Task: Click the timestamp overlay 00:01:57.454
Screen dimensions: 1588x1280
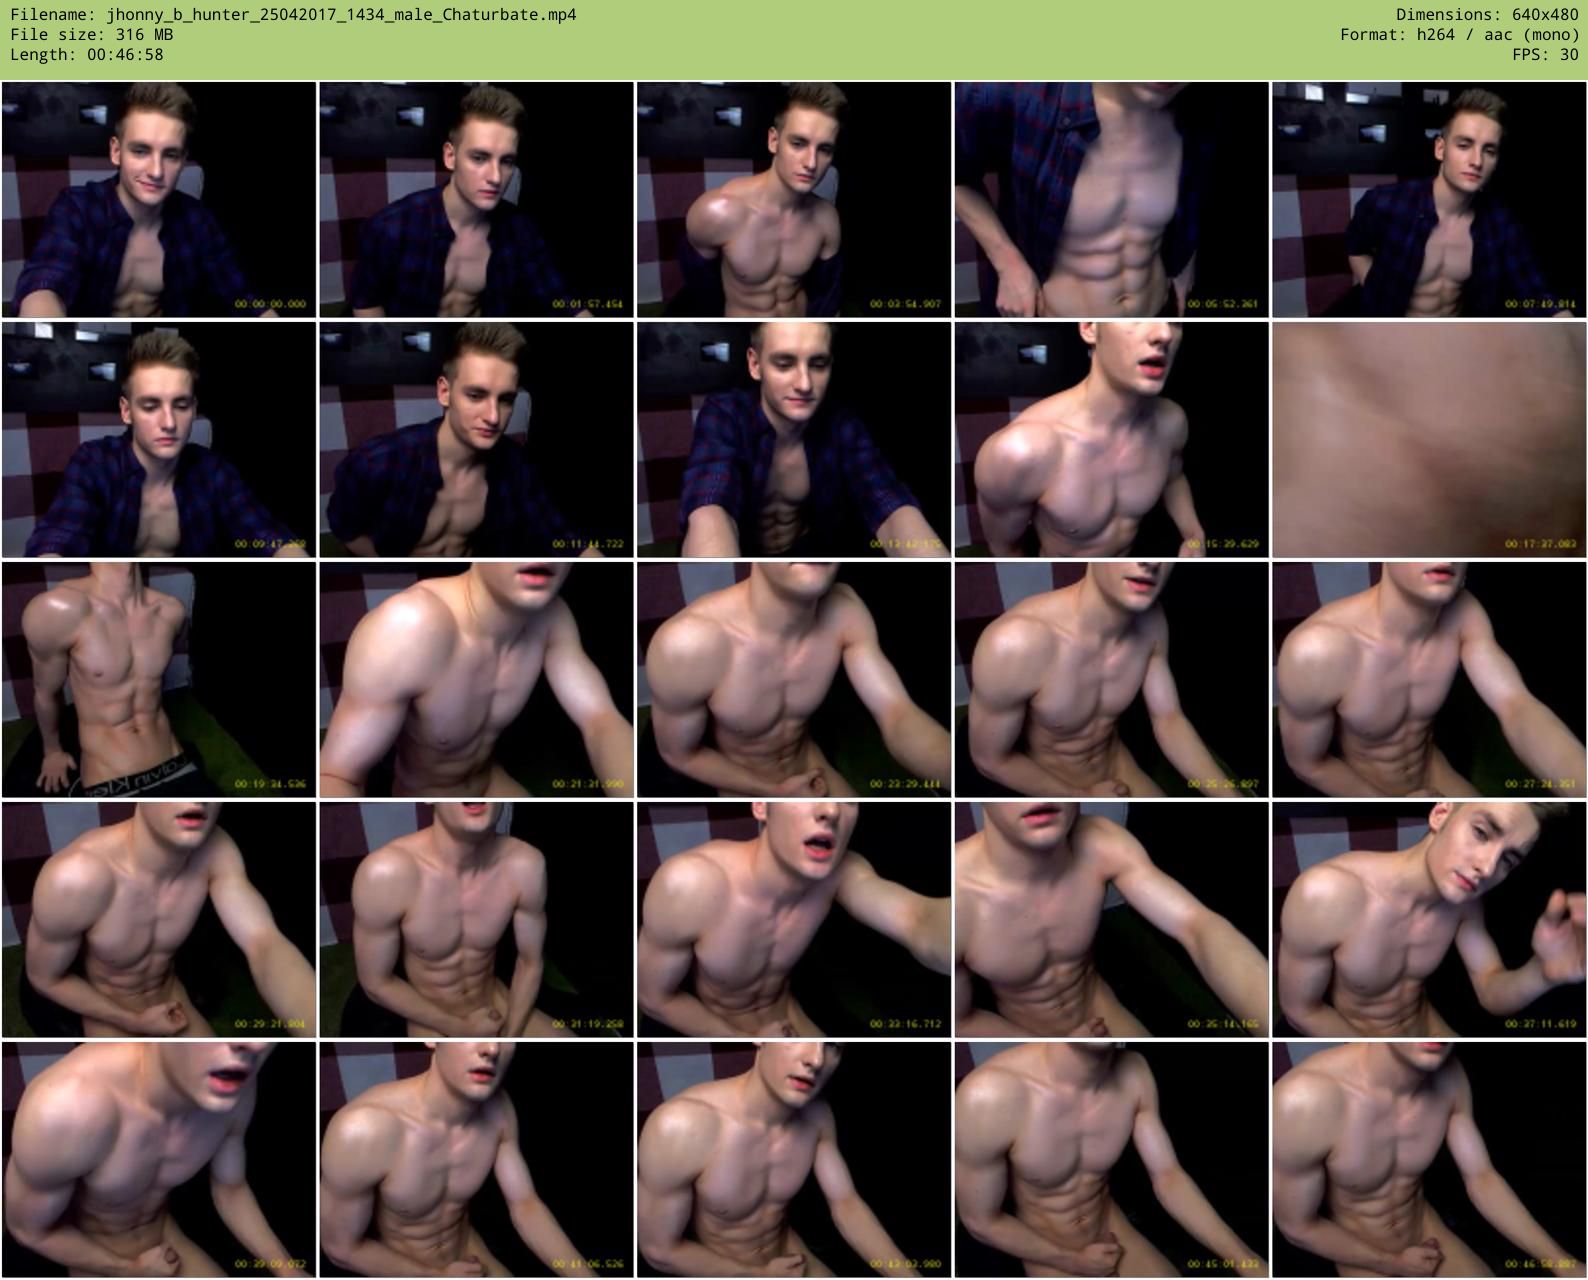Action: (x=588, y=304)
